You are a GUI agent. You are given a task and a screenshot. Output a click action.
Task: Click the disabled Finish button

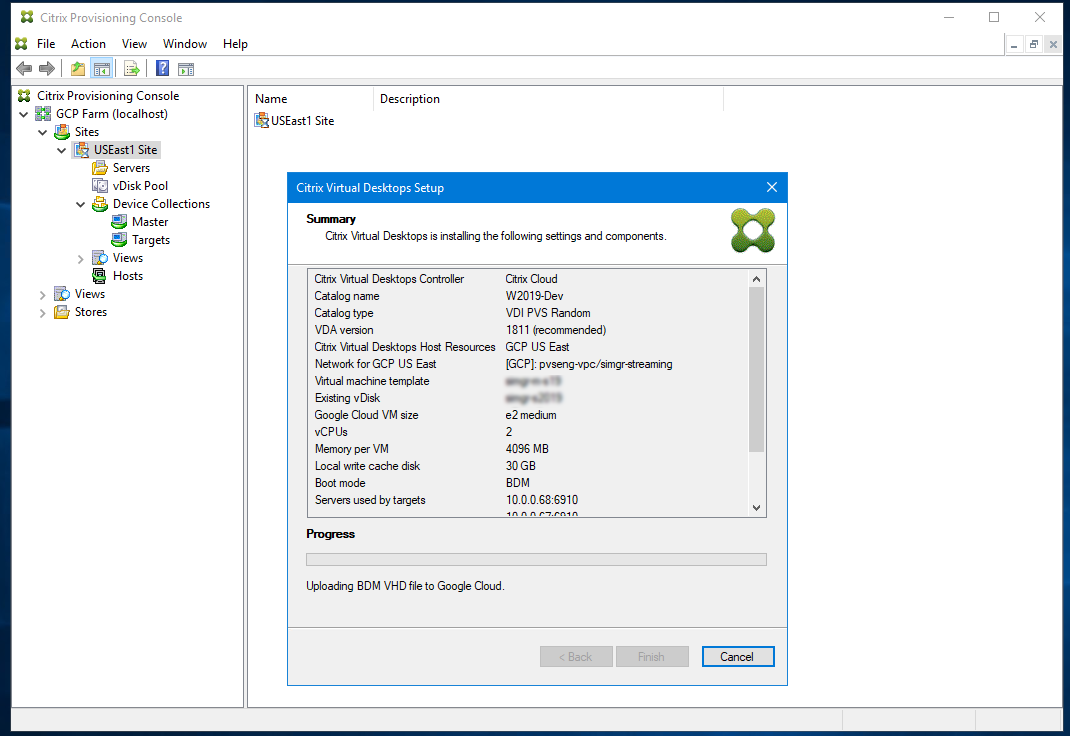coord(652,656)
